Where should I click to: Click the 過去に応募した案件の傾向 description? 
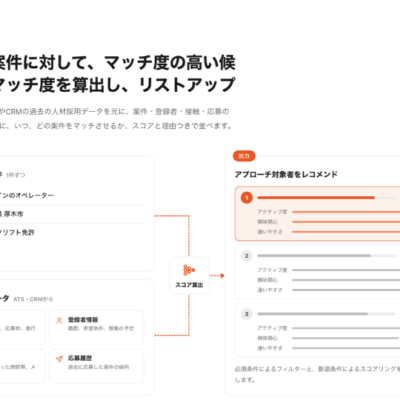point(99,367)
